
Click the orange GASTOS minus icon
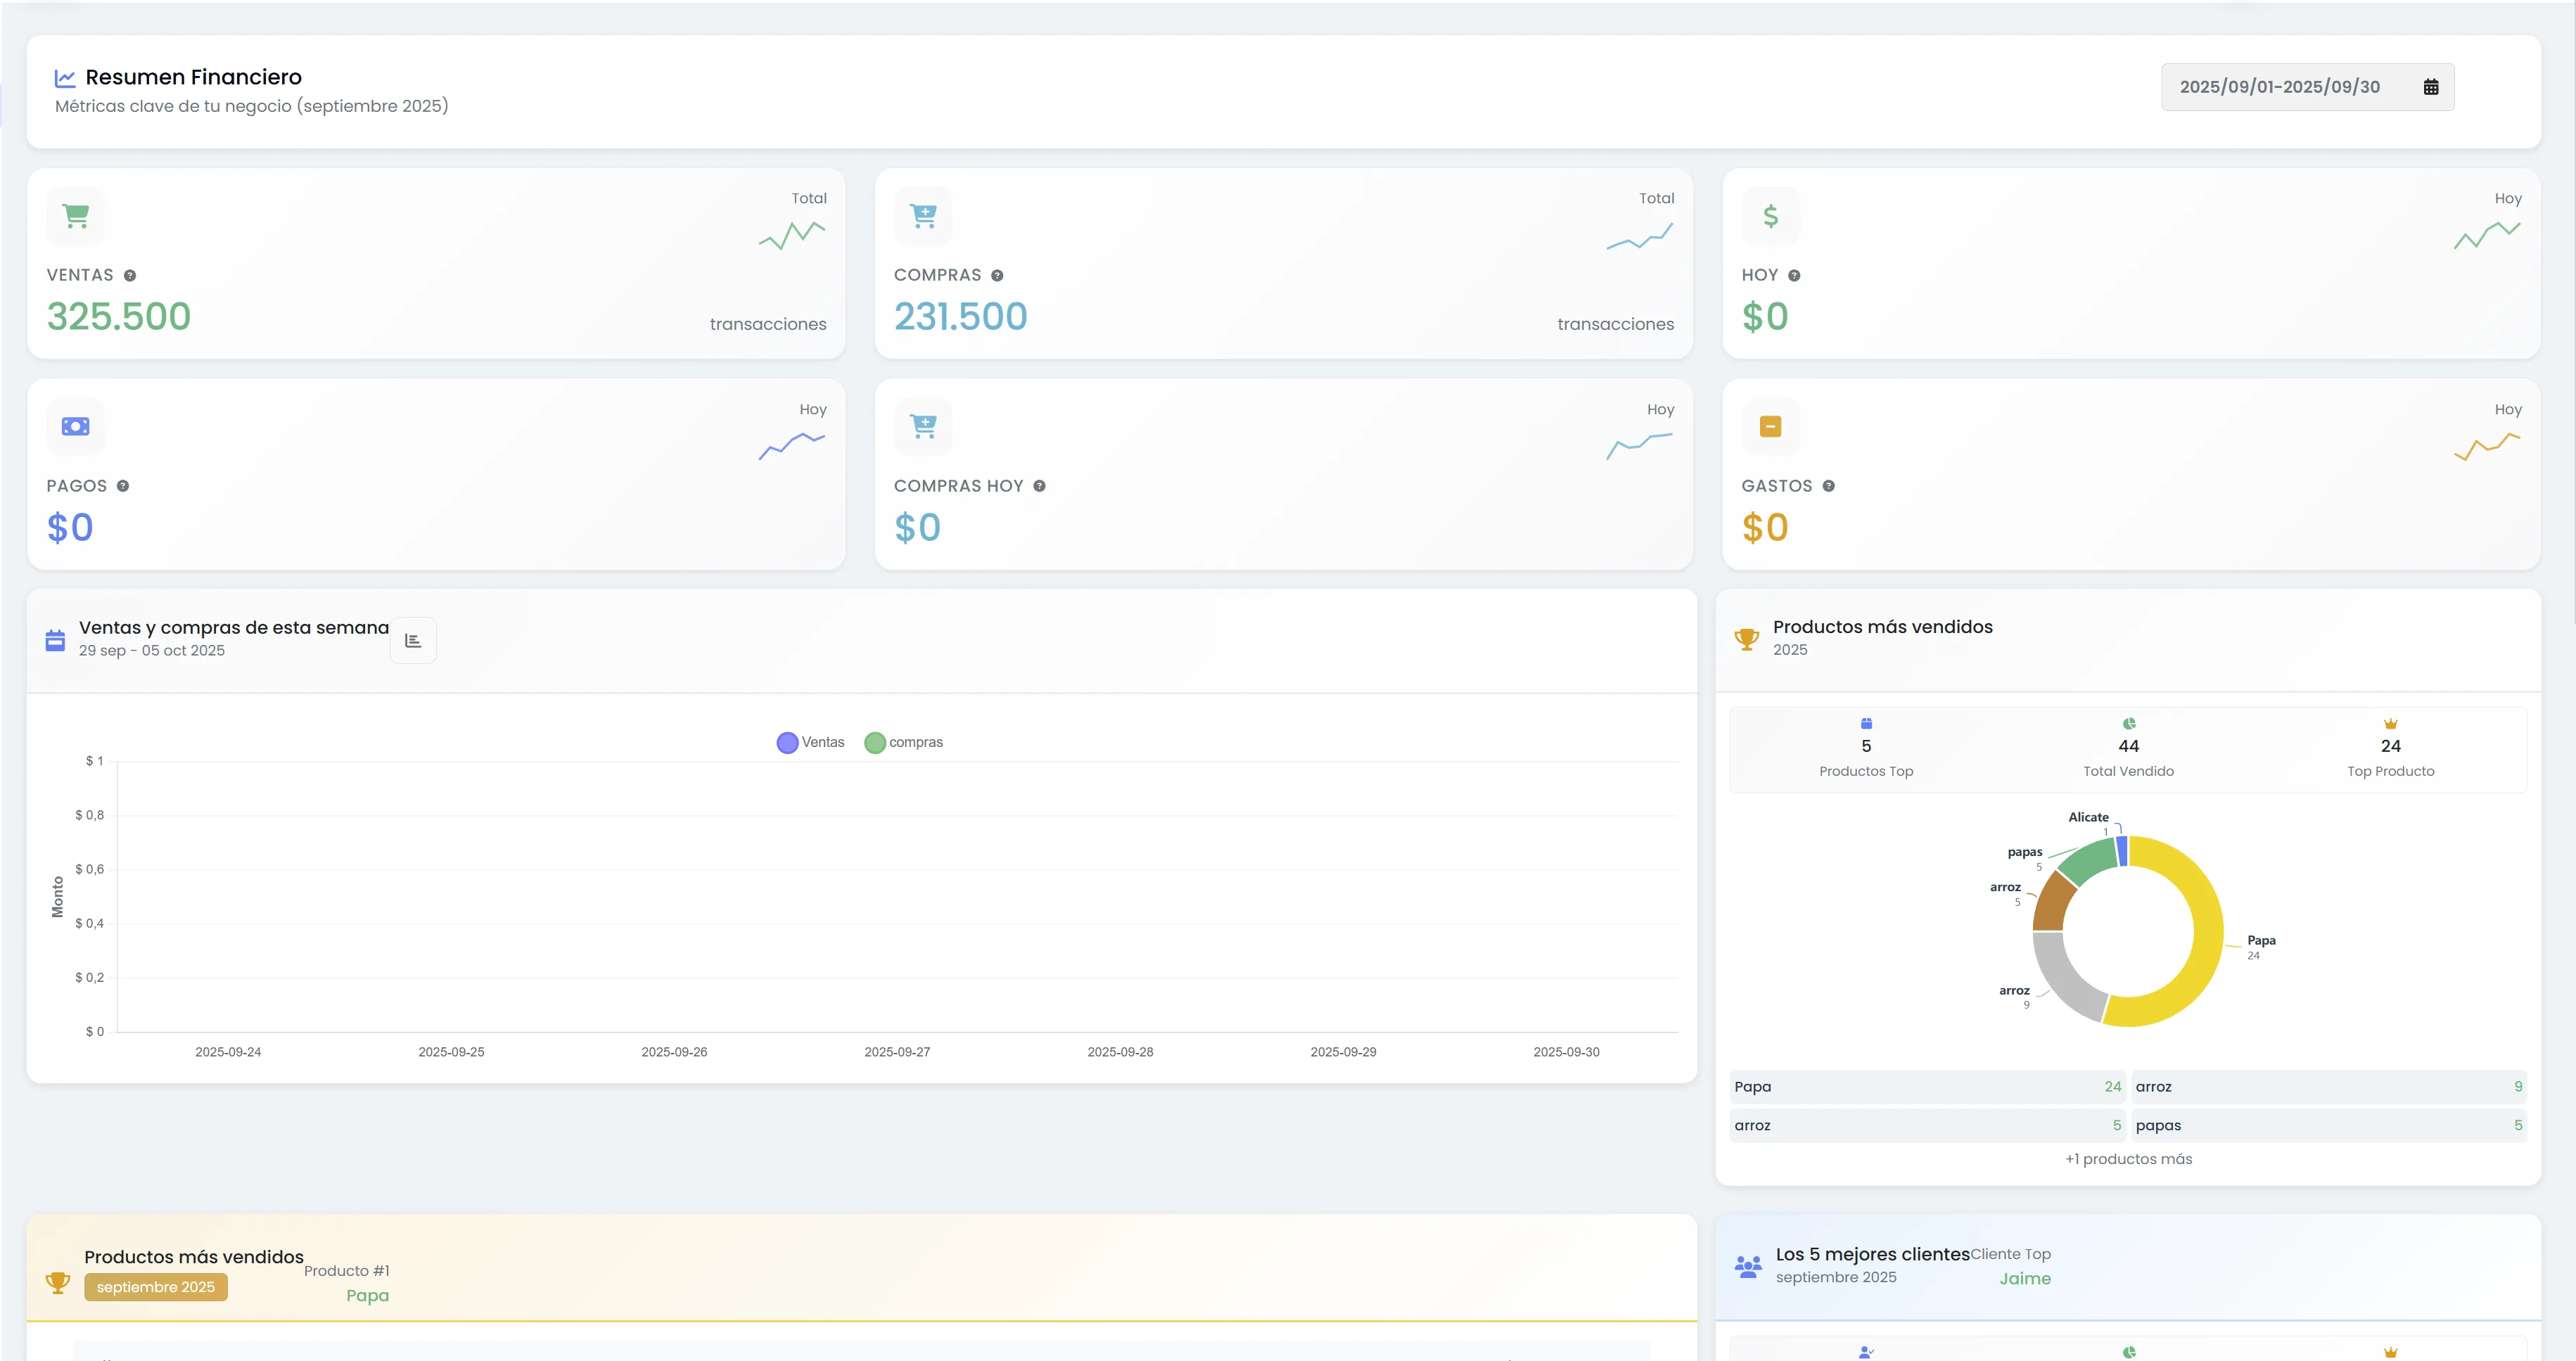tap(1770, 426)
